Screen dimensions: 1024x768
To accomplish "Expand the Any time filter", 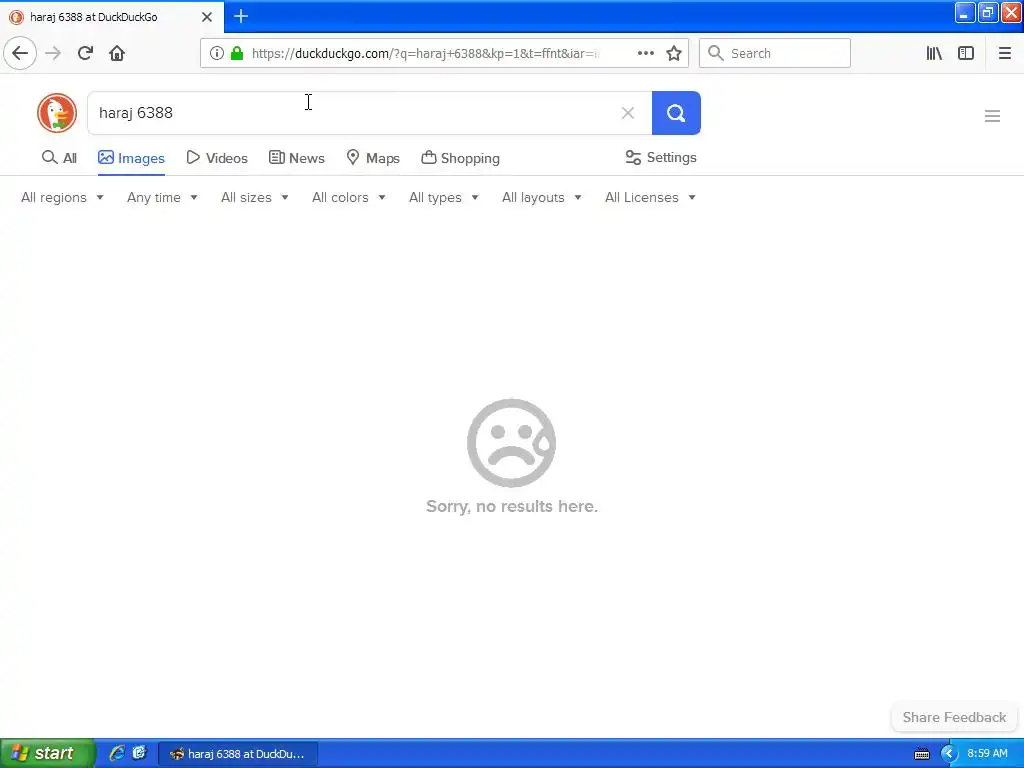I will pos(162,197).
